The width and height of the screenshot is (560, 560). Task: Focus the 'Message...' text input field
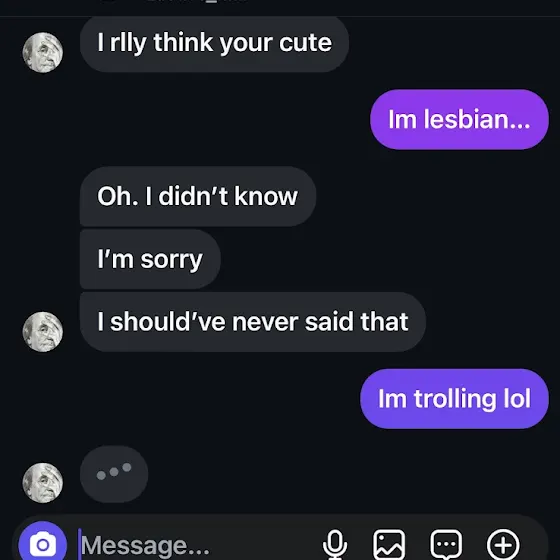click(196, 545)
